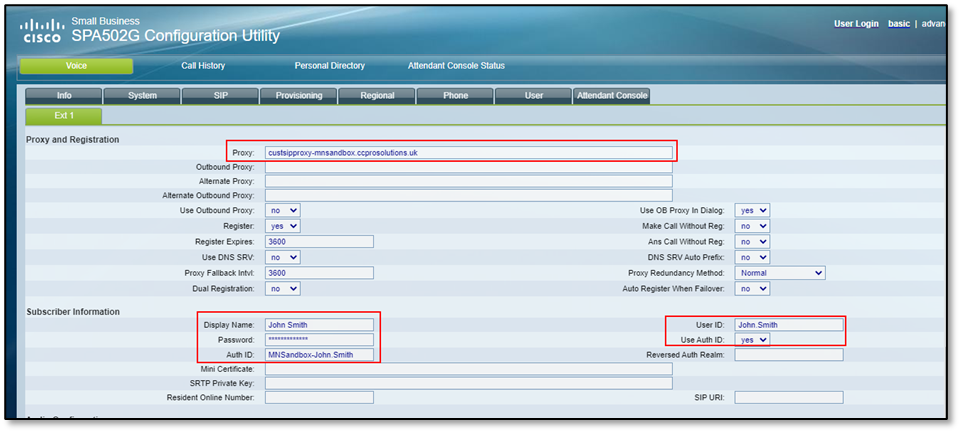Switch to the User sub-tab
This screenshot has height=433, width=961.
tap(534, 96)
